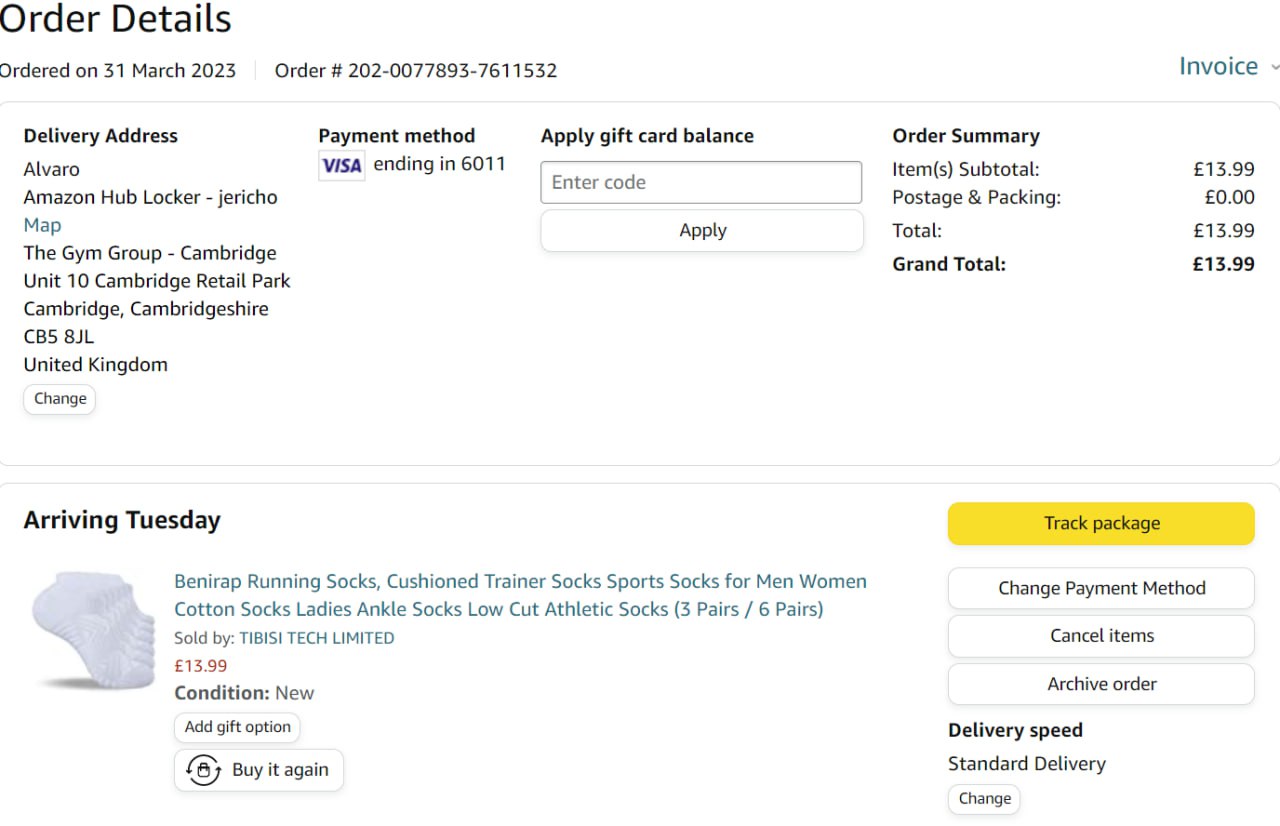Click the Grand Total amount
The width and height of the screenshot is (1280, 826).
[x=1223, y=264]
